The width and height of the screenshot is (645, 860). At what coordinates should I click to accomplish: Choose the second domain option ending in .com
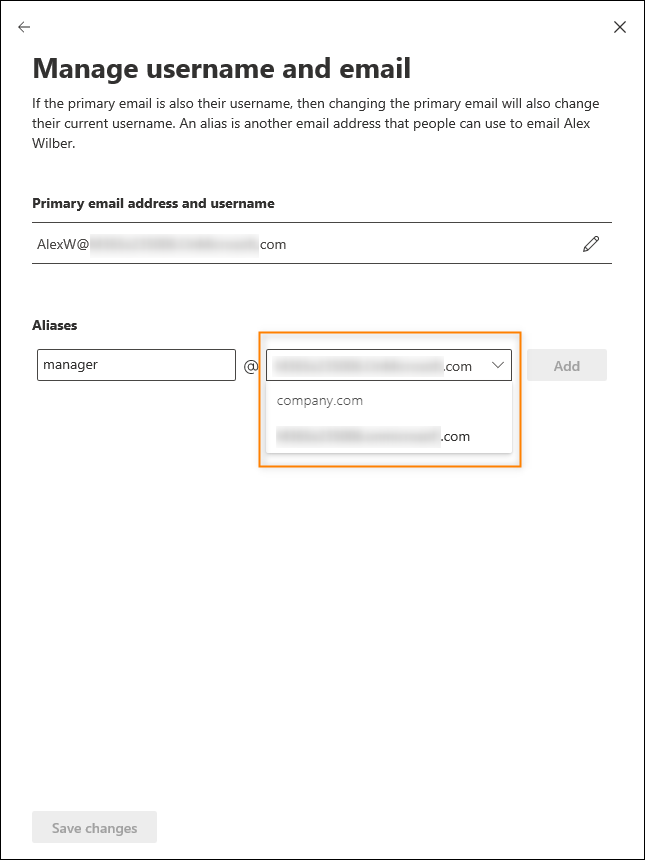coord(373,436)
